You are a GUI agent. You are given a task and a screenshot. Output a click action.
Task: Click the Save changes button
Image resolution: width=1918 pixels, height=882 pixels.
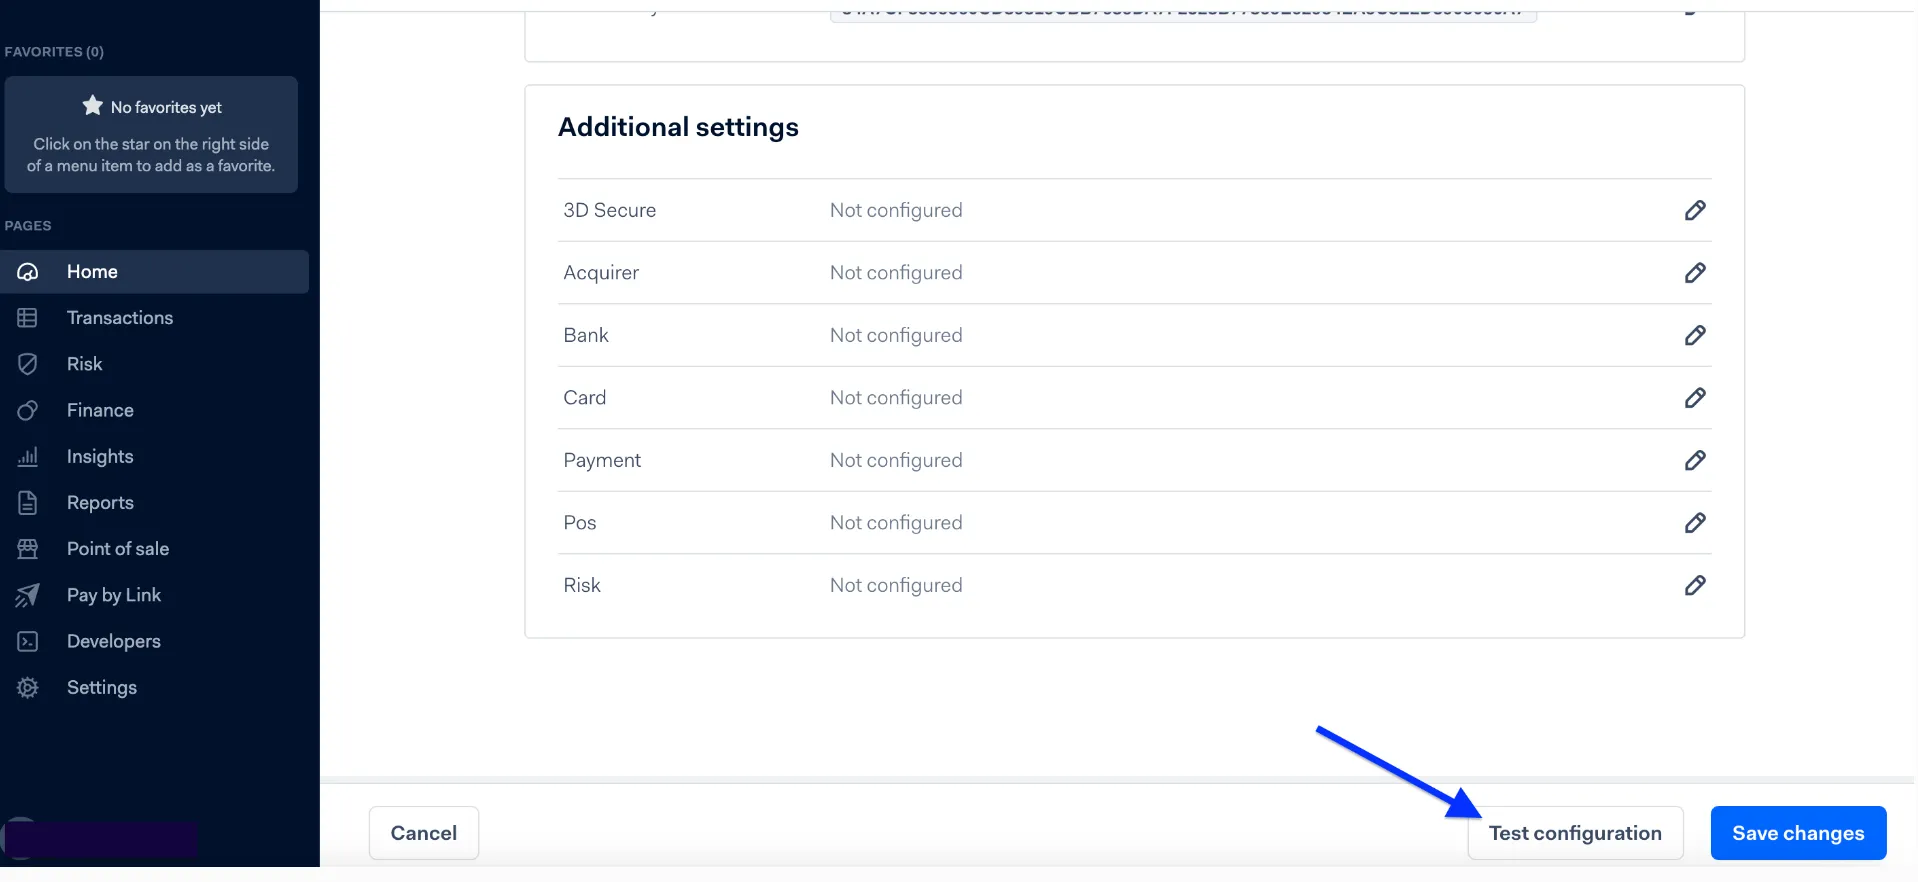pyautogui.click(x=1798, y=833)
